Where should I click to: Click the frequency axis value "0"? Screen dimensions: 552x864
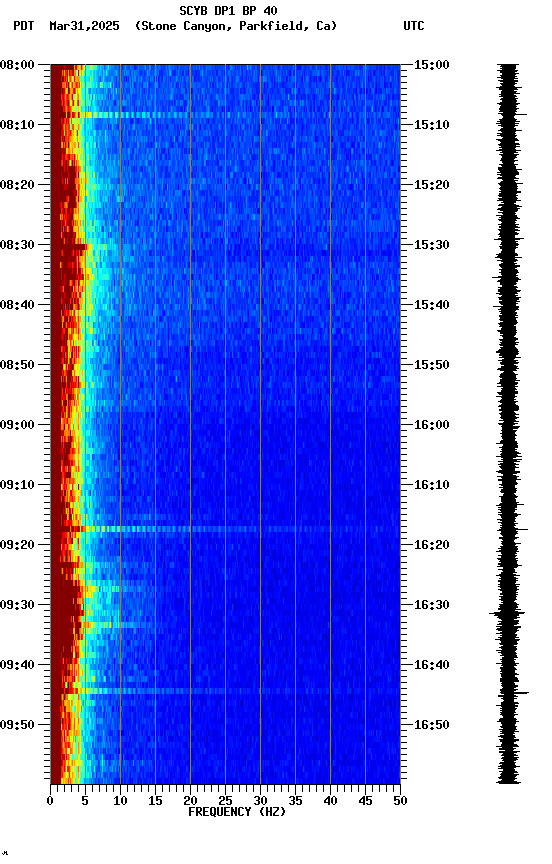pyautogui.click(x=50, y=801)
